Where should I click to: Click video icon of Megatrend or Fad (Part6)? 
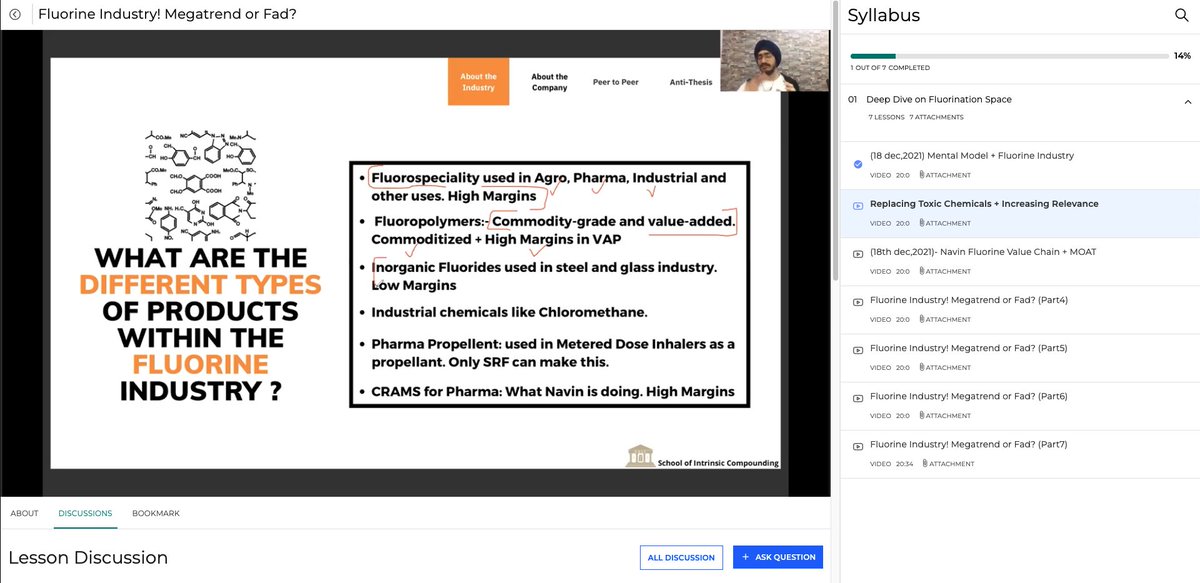pyautogui.click(x=858, y=397)
